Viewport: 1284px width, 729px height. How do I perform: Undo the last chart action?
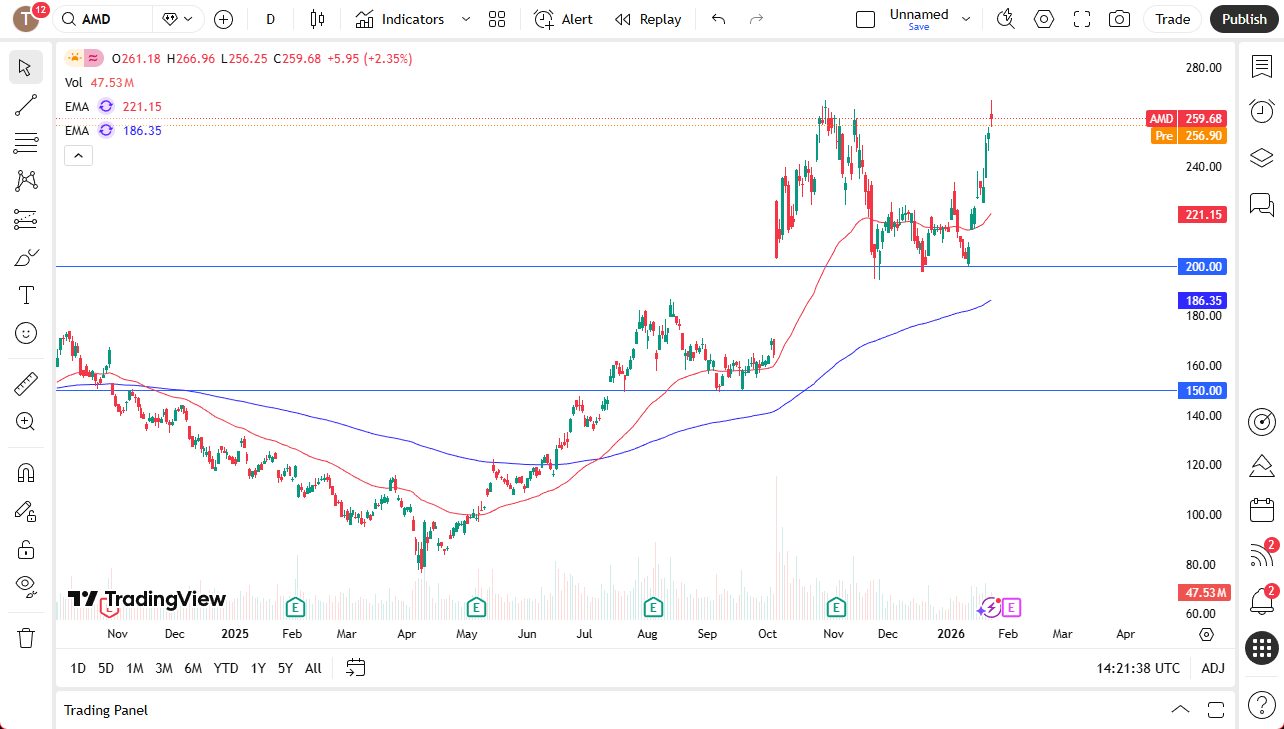[x=718, y=19]
